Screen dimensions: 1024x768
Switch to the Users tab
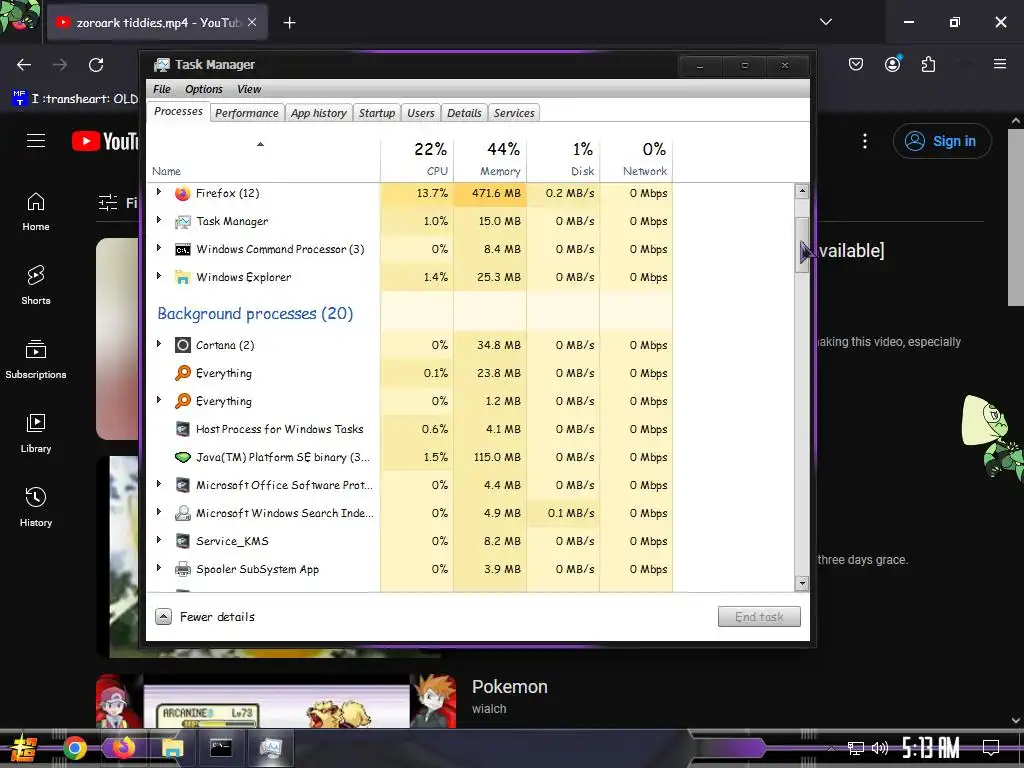[421, 113]
